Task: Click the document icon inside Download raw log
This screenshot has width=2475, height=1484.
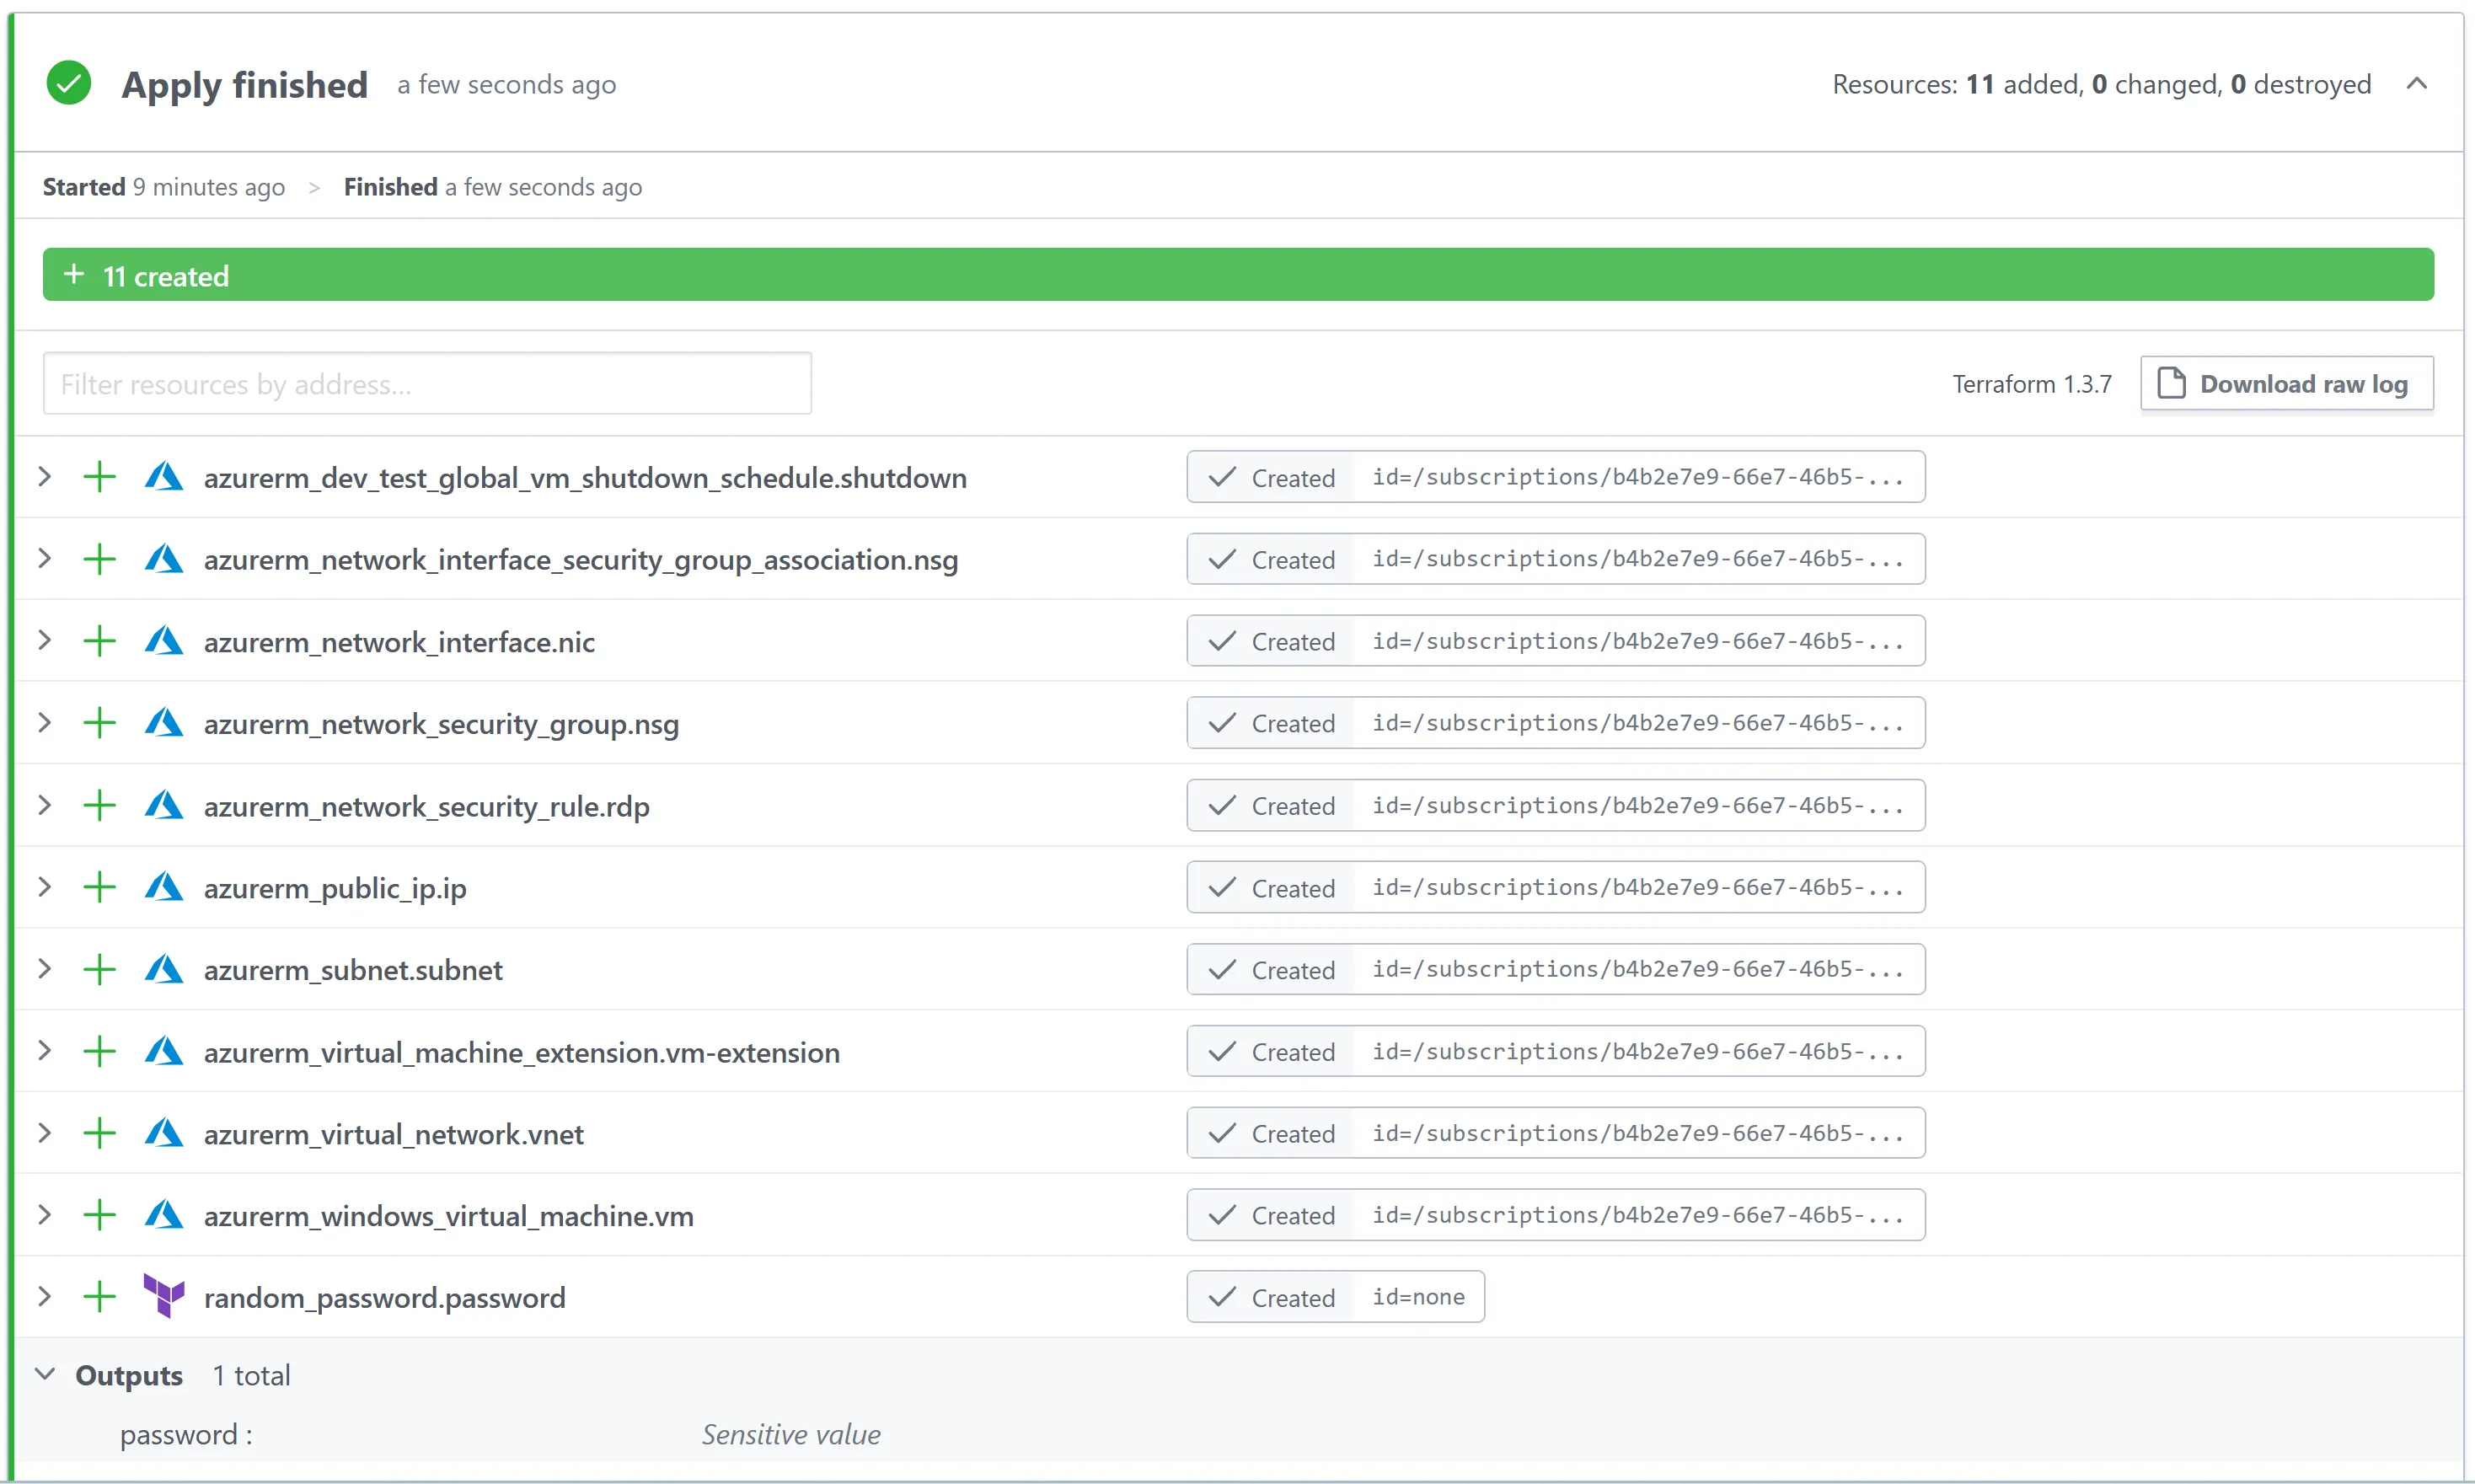Action: click(2172, 383)
